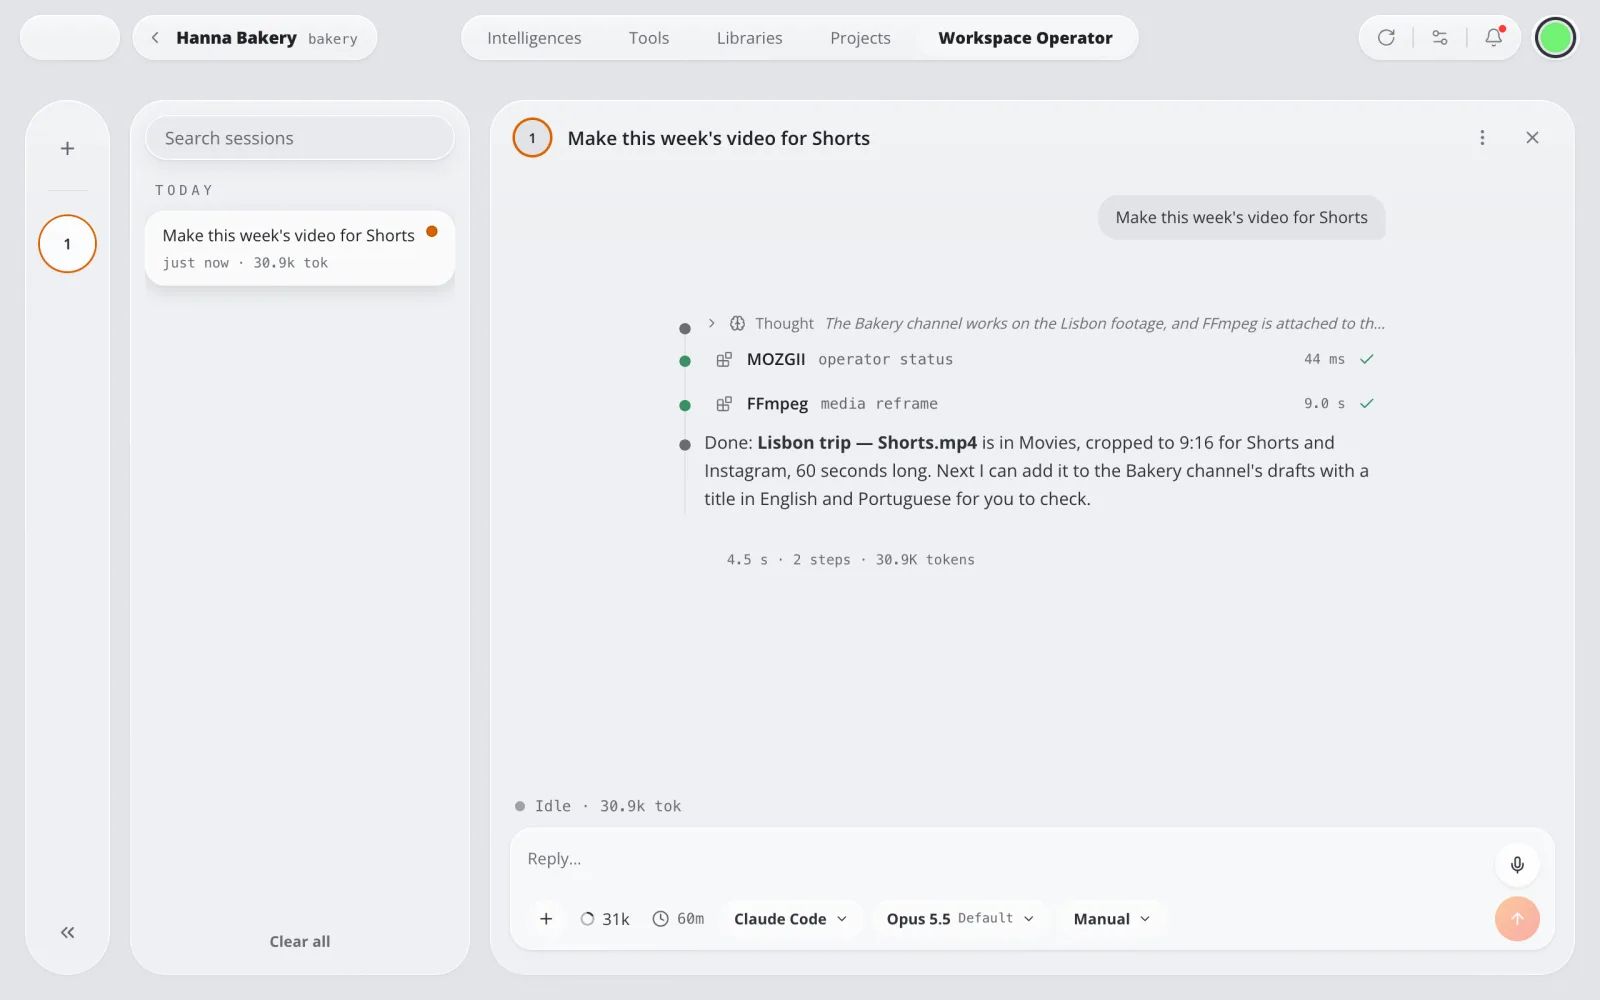Expand the Thought step chevron
This screenshot has width=1600, height=1000.
(711, 323)
